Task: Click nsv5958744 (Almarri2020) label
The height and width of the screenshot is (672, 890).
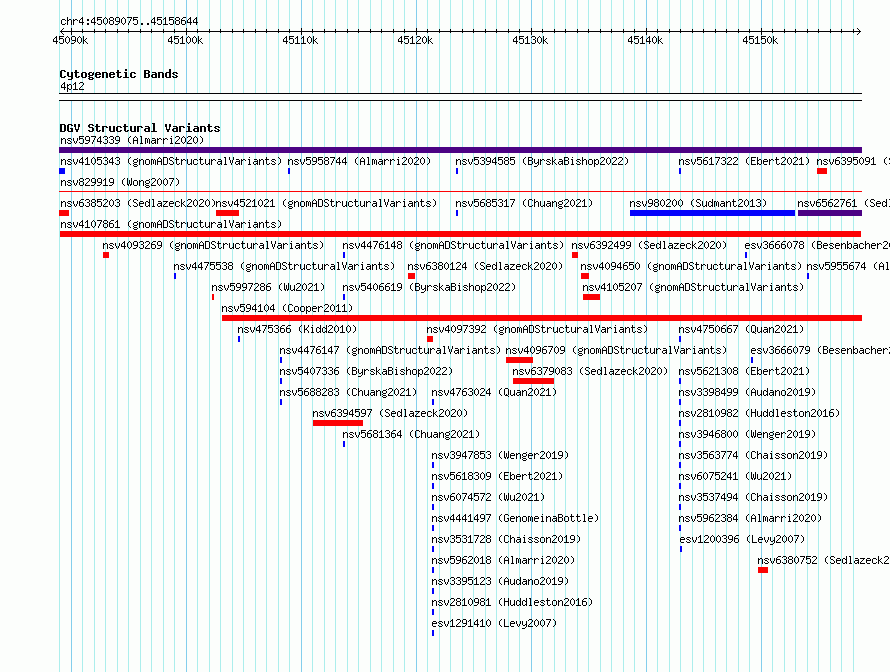Action: coord(359,161)
